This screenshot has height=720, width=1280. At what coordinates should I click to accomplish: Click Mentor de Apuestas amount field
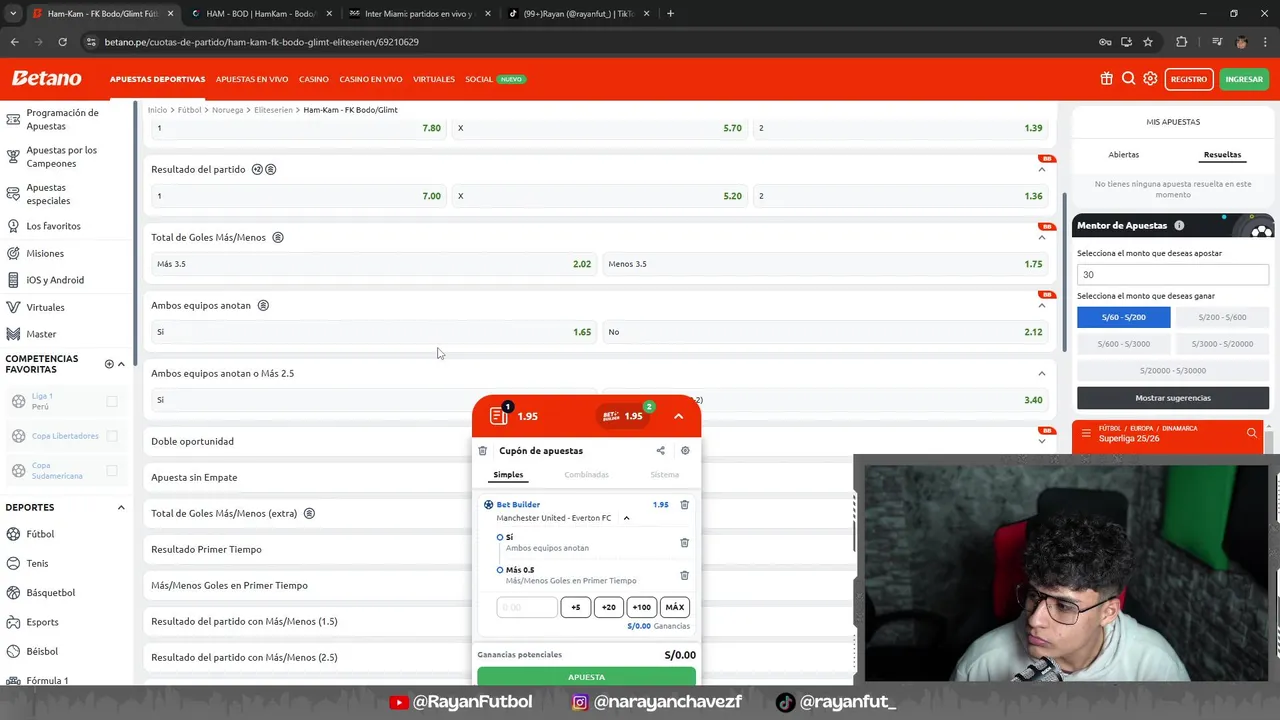pos(1173,274)
